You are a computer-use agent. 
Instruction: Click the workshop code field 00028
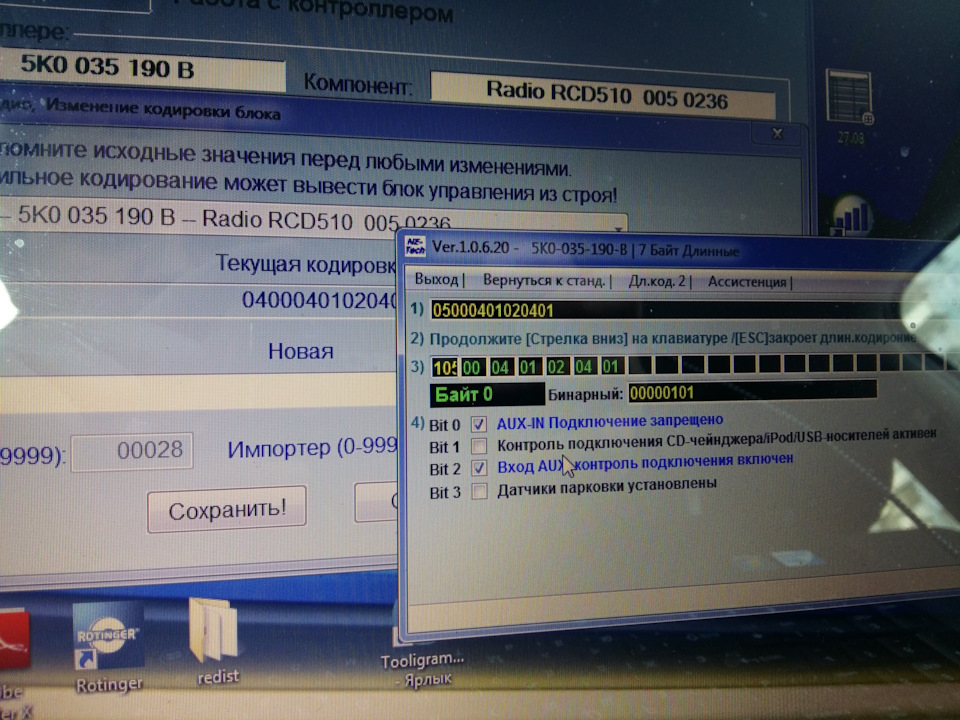[x=132, y=451]
